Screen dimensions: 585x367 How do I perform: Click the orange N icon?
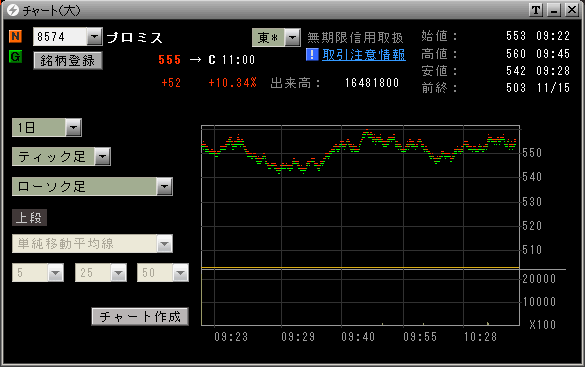click(15, 37)
